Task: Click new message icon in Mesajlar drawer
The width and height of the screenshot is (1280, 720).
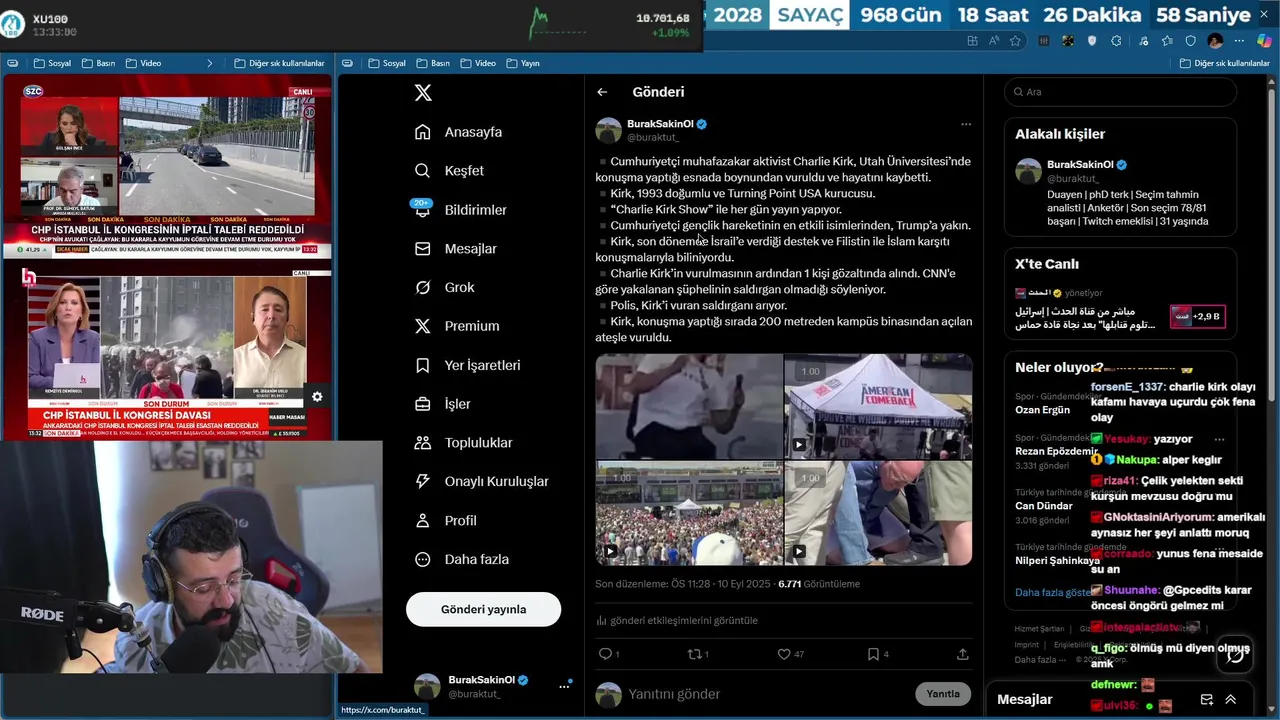Action: pyautogui.click(x=1206, y=700)
